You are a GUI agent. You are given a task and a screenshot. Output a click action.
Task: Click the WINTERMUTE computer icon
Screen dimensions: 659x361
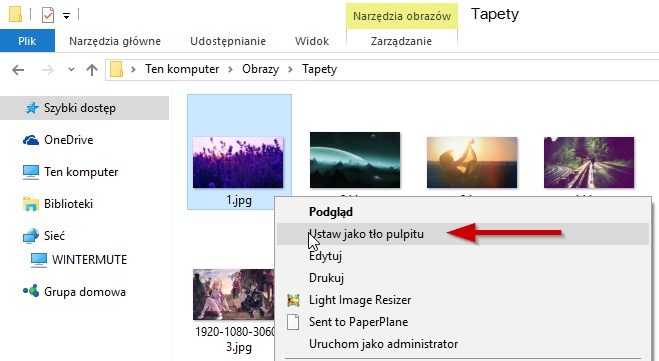tap(39, 260)
